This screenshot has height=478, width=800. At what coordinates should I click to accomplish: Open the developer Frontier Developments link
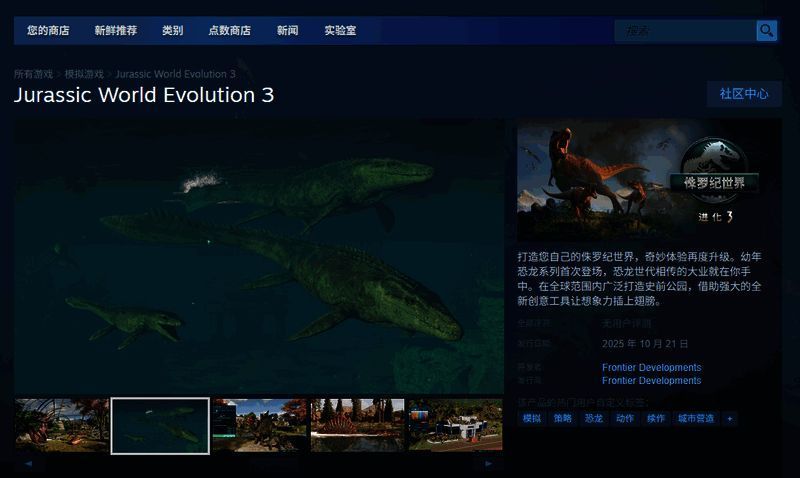click(x=652, y=367)
